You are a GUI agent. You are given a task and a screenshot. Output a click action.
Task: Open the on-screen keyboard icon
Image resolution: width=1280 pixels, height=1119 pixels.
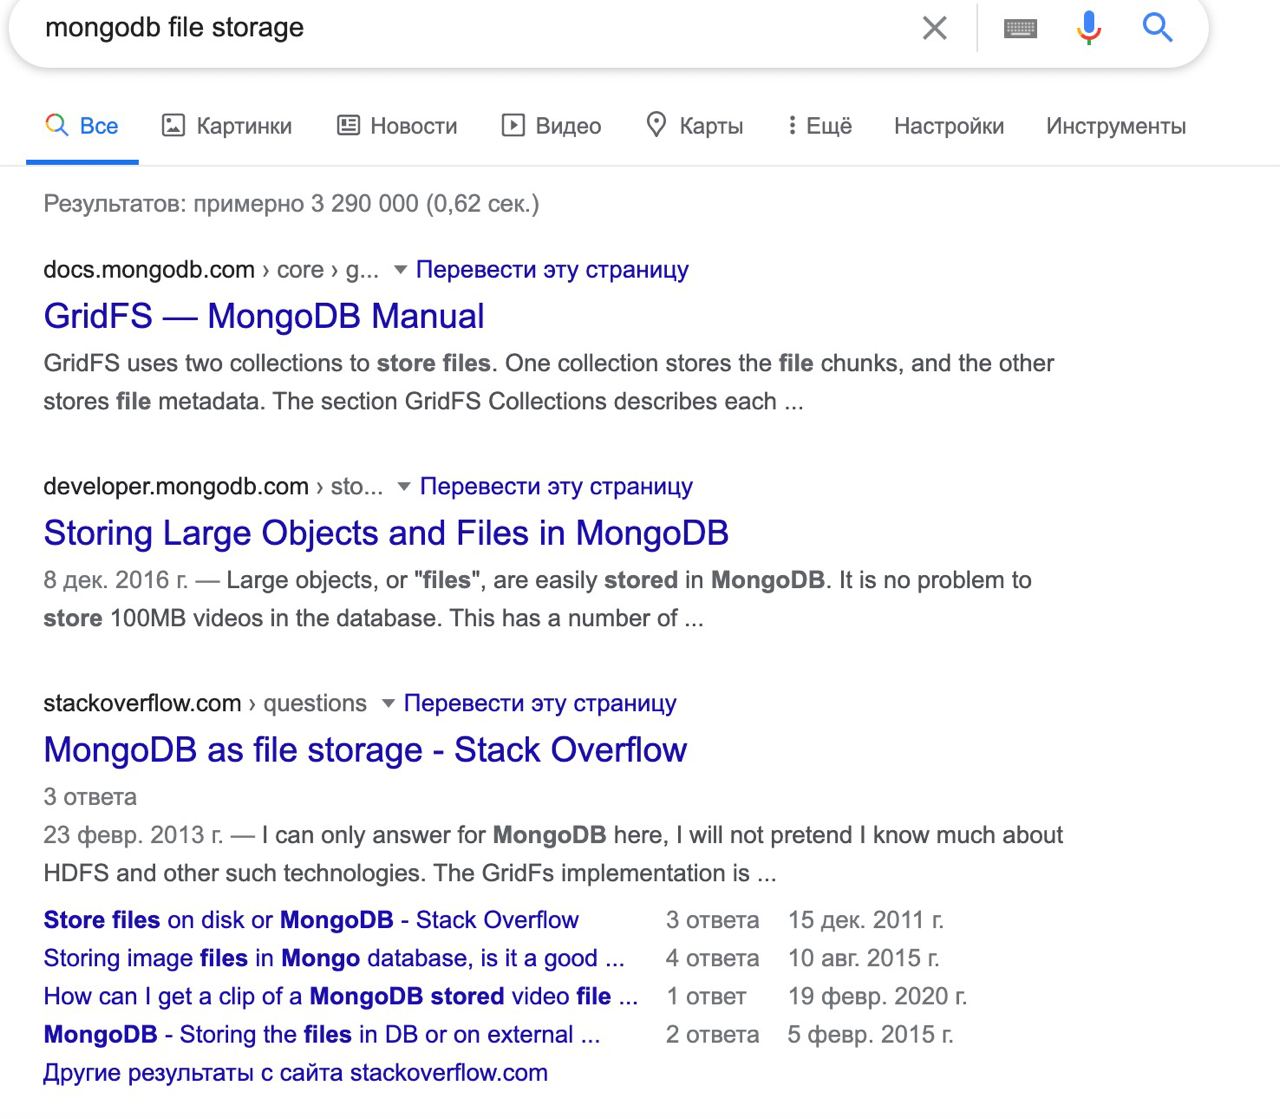coord(1020,28)
